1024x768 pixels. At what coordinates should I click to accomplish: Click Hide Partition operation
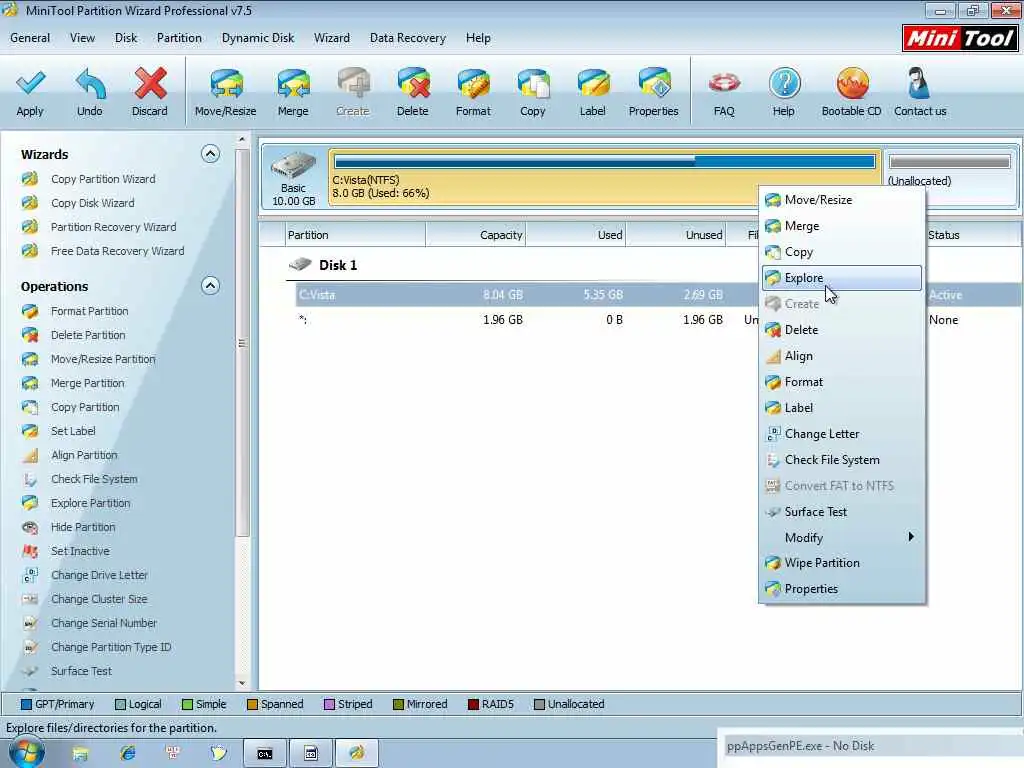(83, 527)
